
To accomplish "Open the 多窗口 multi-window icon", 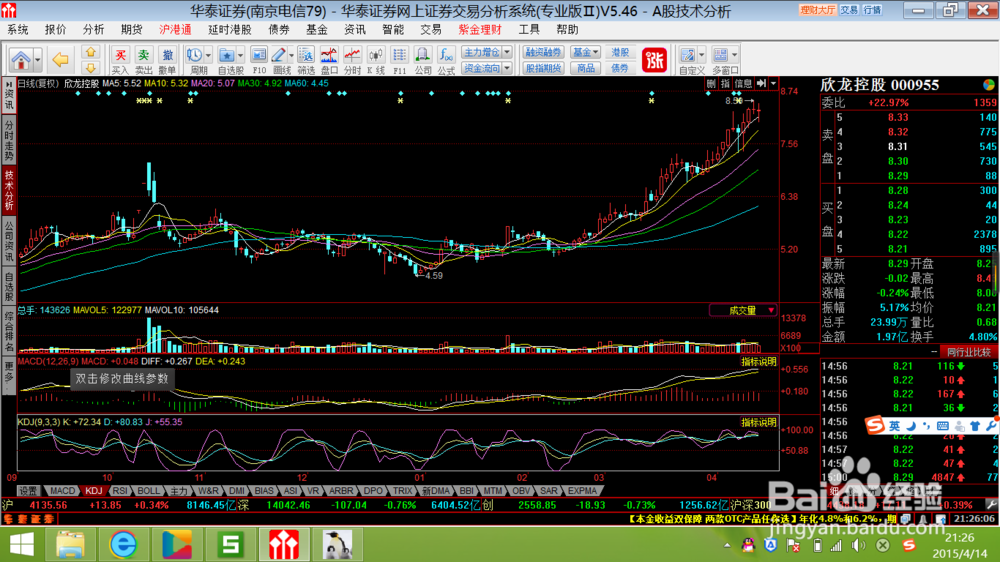I will pos(720,55).
